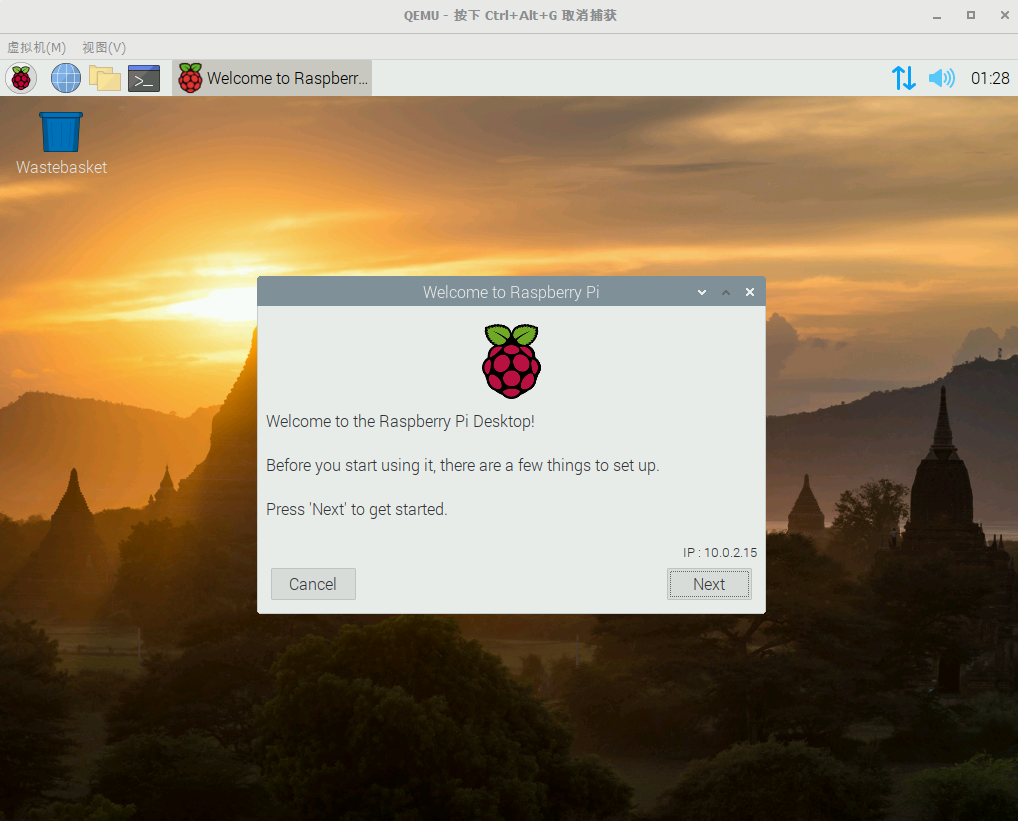
Task: Open the Raspberry Pi applications menu
Action: [x=21, y=79]
